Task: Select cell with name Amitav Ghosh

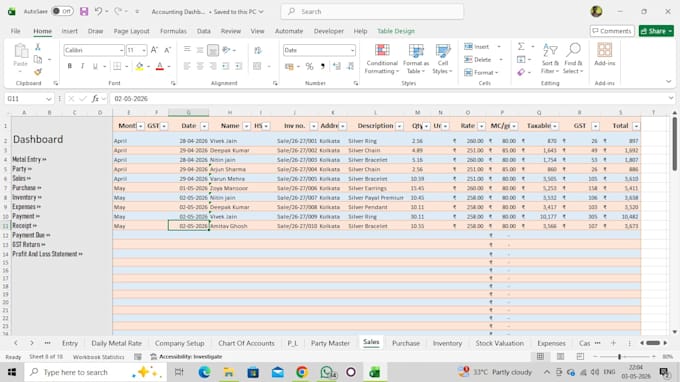Action: click(x=229, y=226)
